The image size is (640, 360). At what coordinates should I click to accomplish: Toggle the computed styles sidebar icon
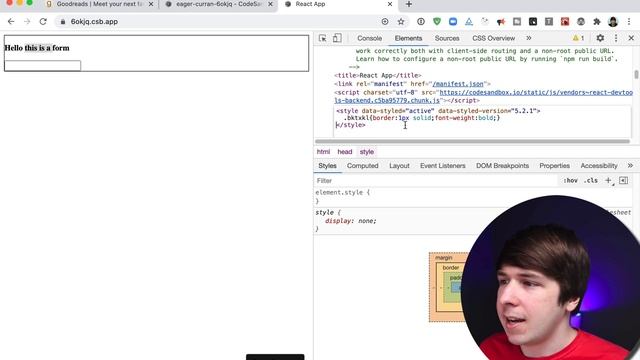[x=623, y=180]
